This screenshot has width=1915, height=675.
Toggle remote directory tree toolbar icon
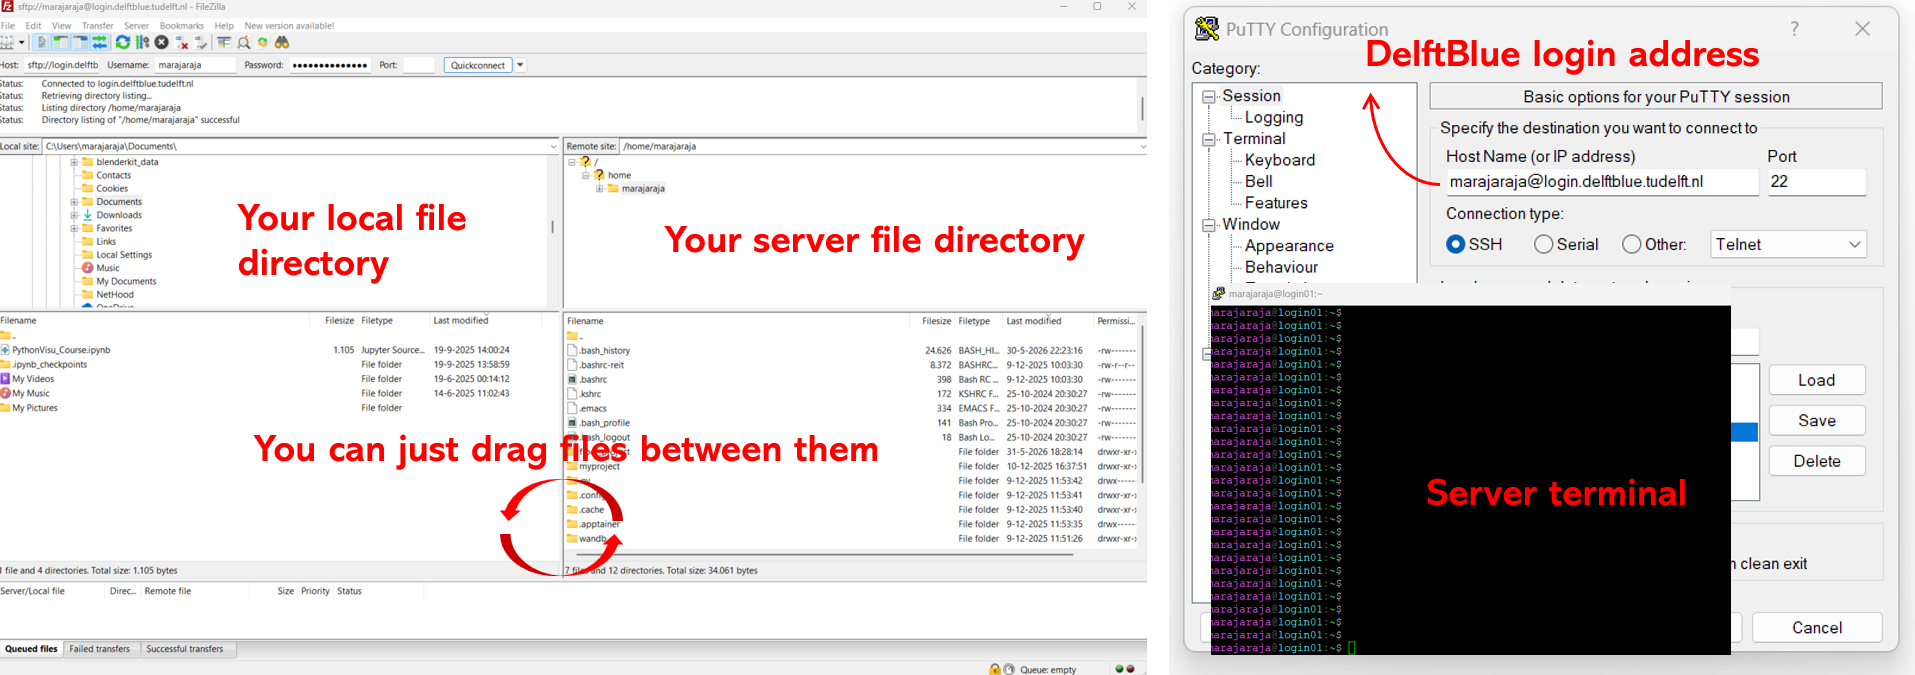click(80, 42)
